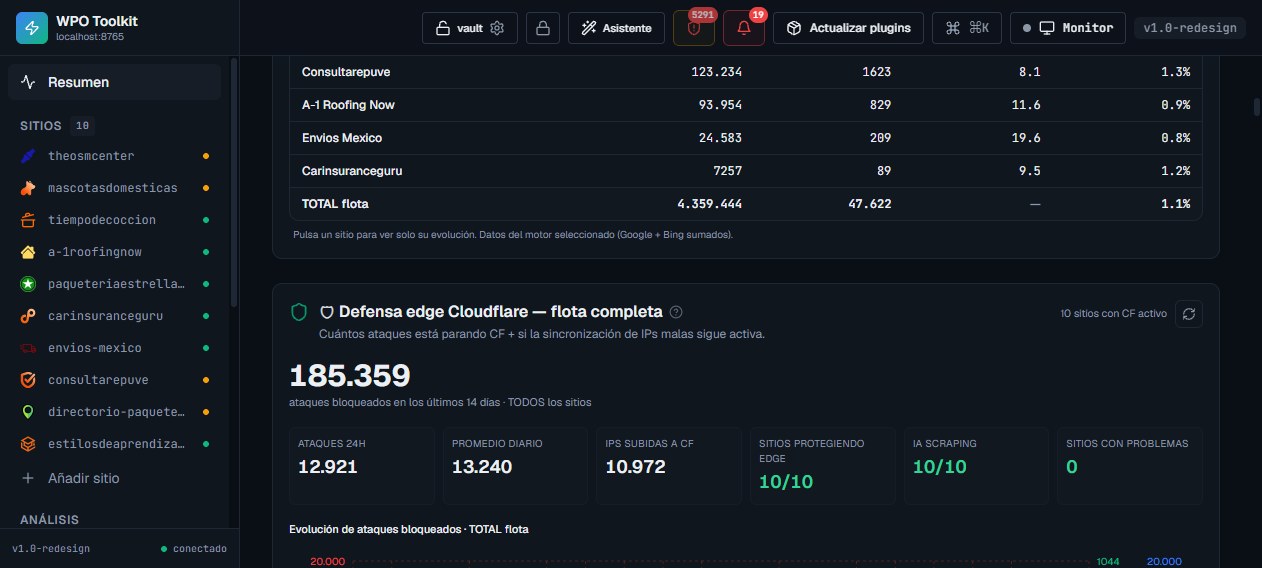Click green shield icon in Cloudflare card

click(x=298, y=313)
